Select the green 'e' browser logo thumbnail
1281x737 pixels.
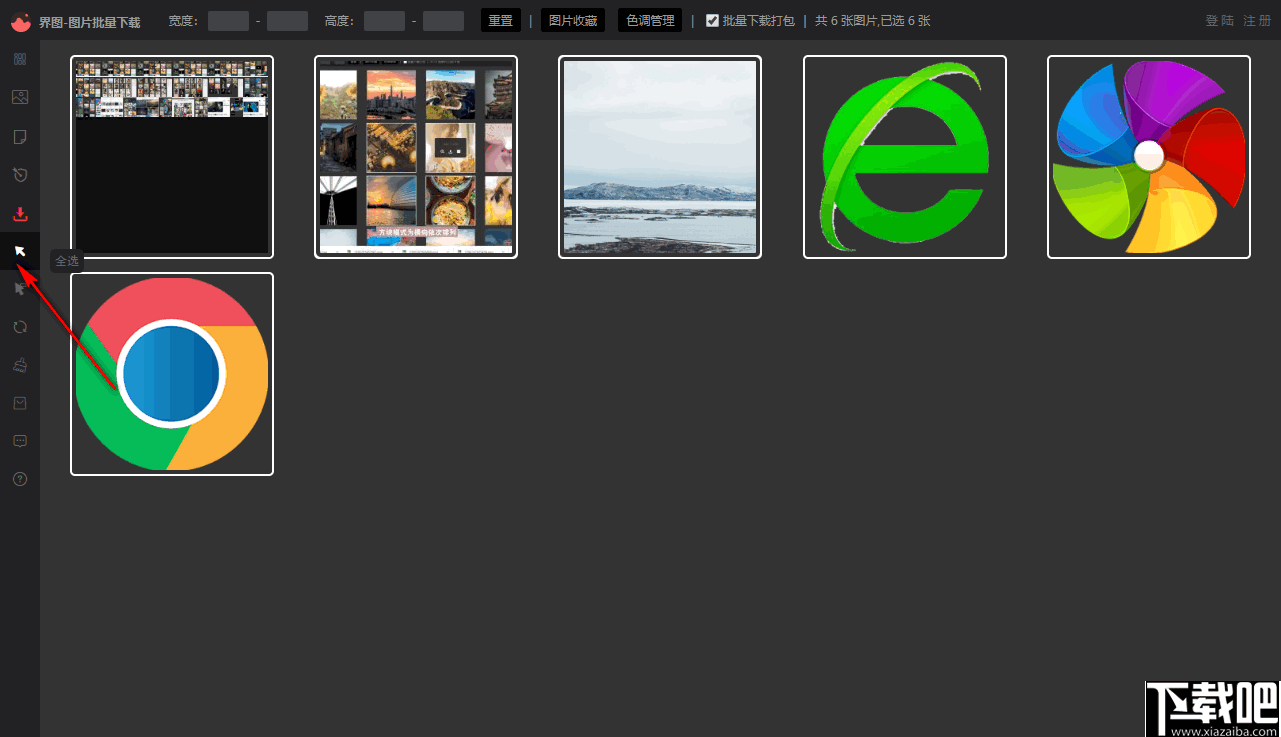[905, 157]
